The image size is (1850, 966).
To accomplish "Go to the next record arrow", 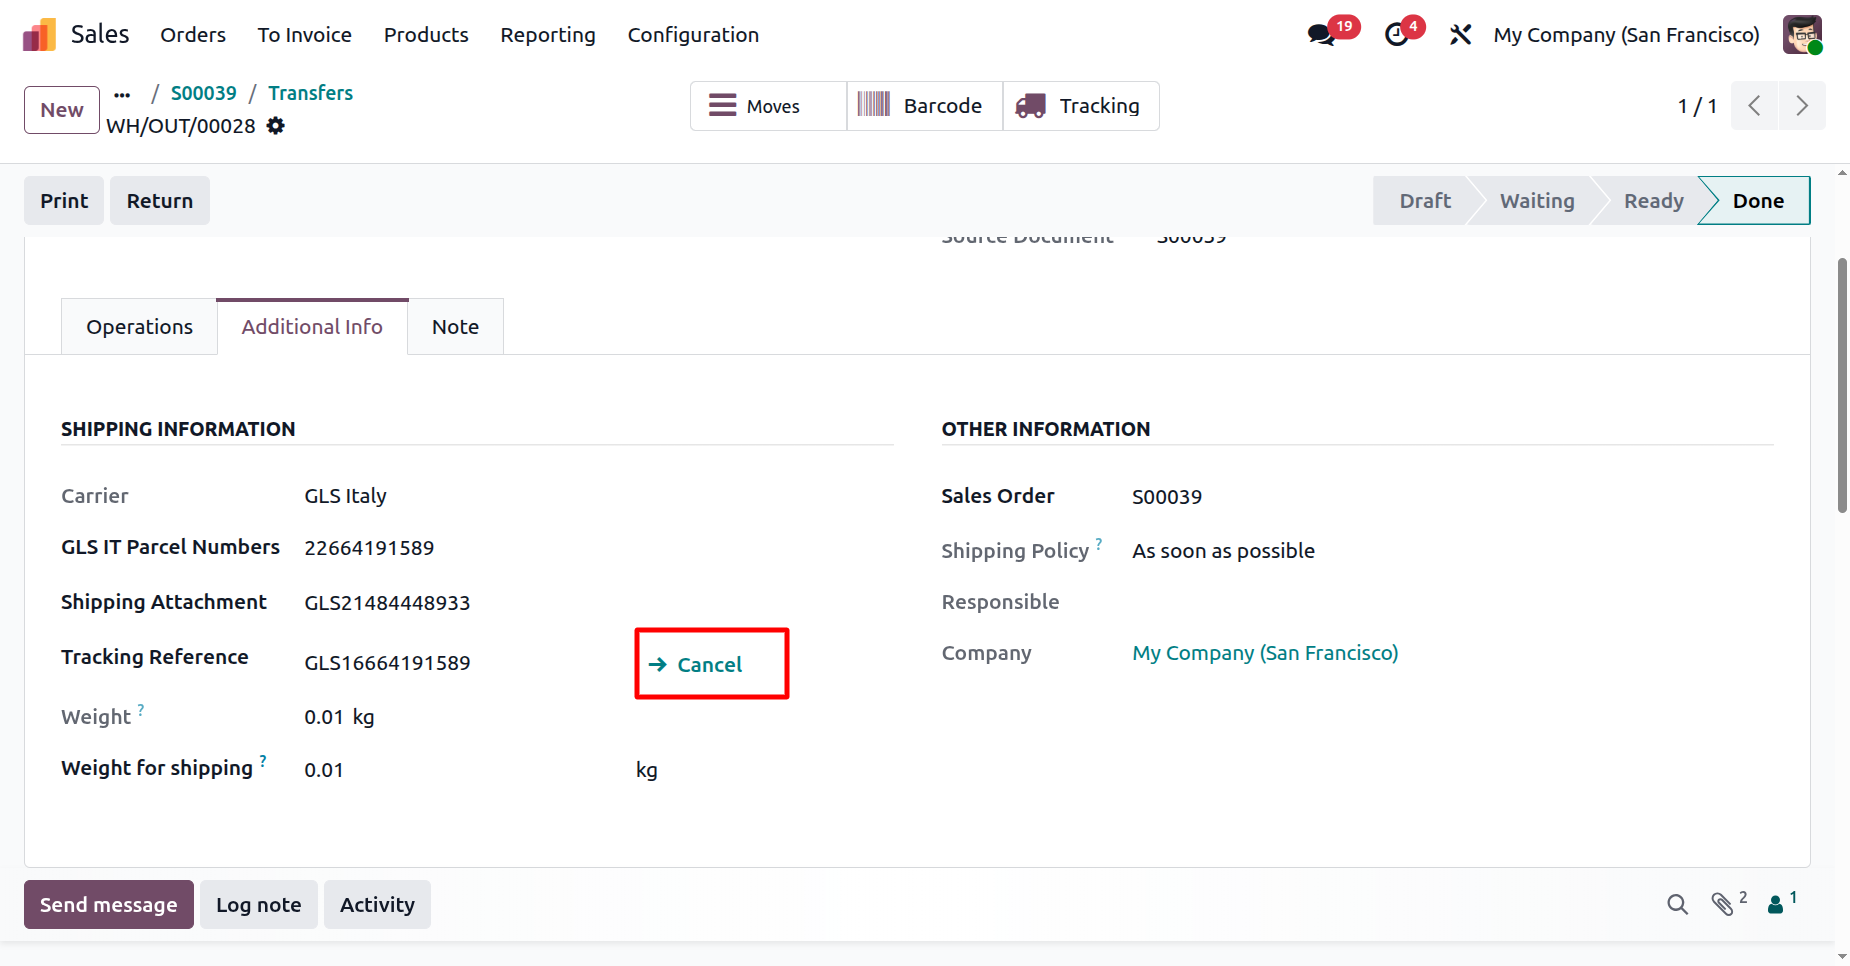I will coord(1802,106).
